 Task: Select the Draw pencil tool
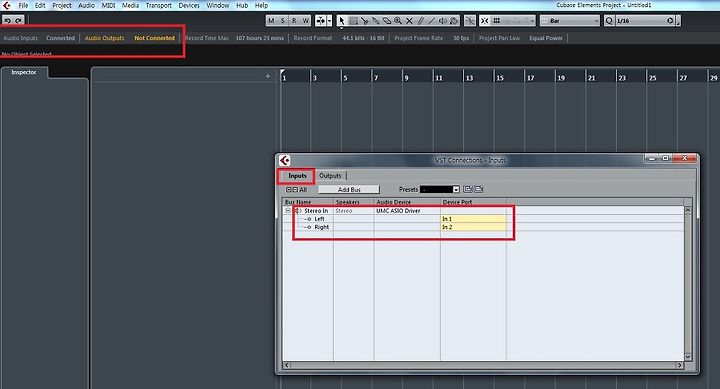[421, 21]
